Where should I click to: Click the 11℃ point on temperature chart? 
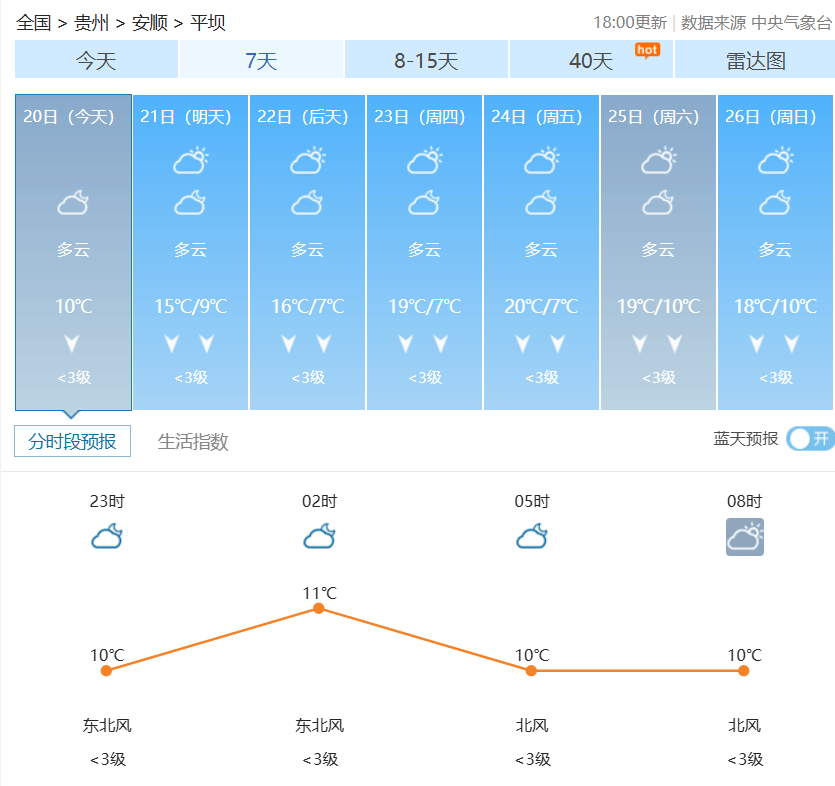[319, 608]
